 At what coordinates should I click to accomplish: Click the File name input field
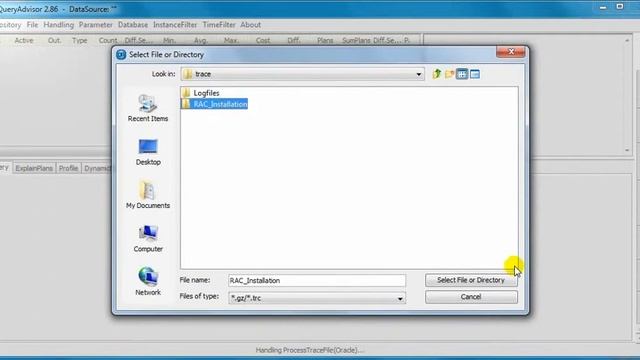point(317,280)
